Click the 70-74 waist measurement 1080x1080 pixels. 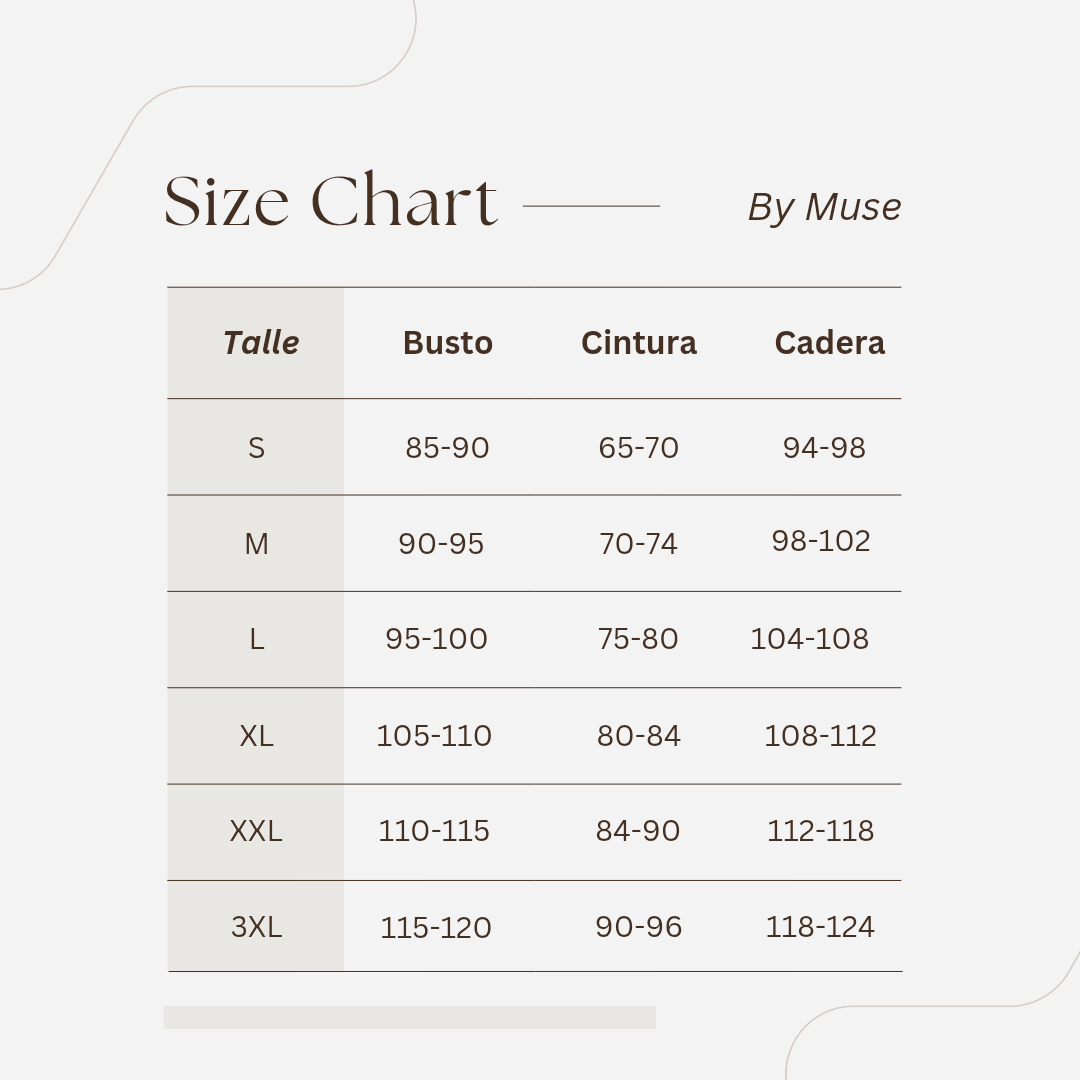click(638, 544)
